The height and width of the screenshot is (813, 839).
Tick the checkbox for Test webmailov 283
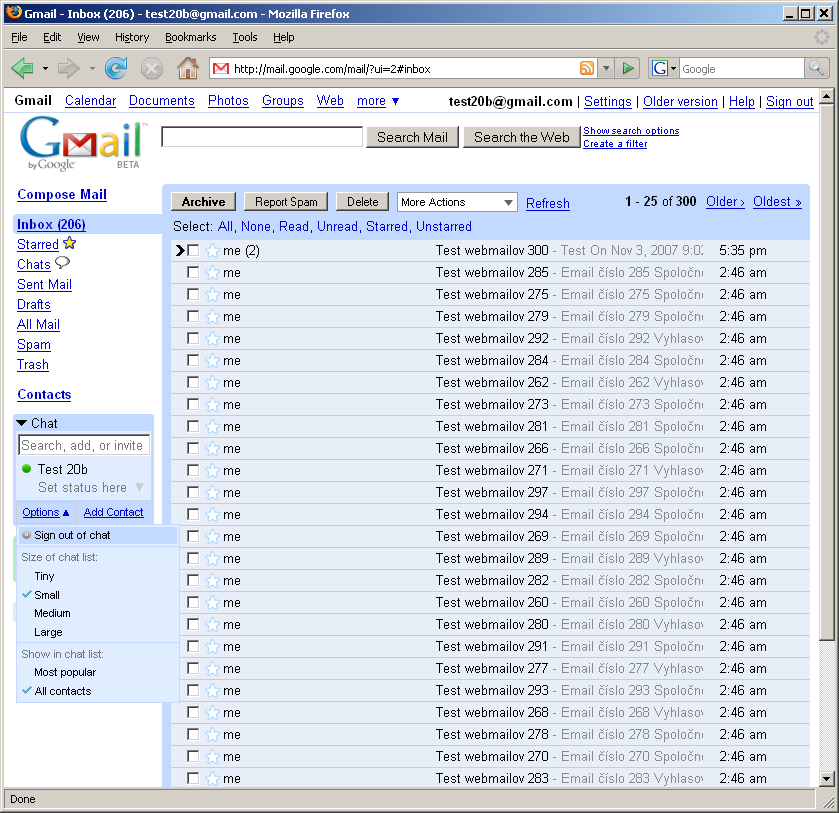[193, 778]
